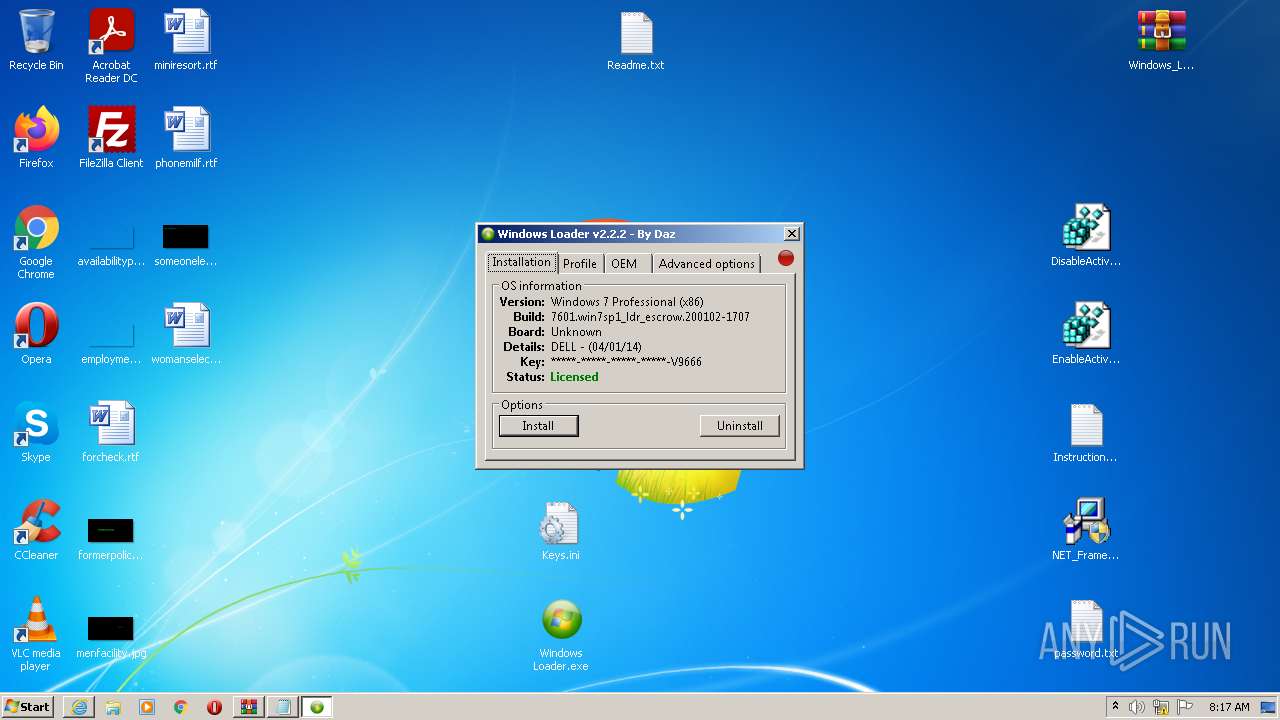1280x720 pixels.
Task: Click the Install button
Action: [x=538, y=426]
